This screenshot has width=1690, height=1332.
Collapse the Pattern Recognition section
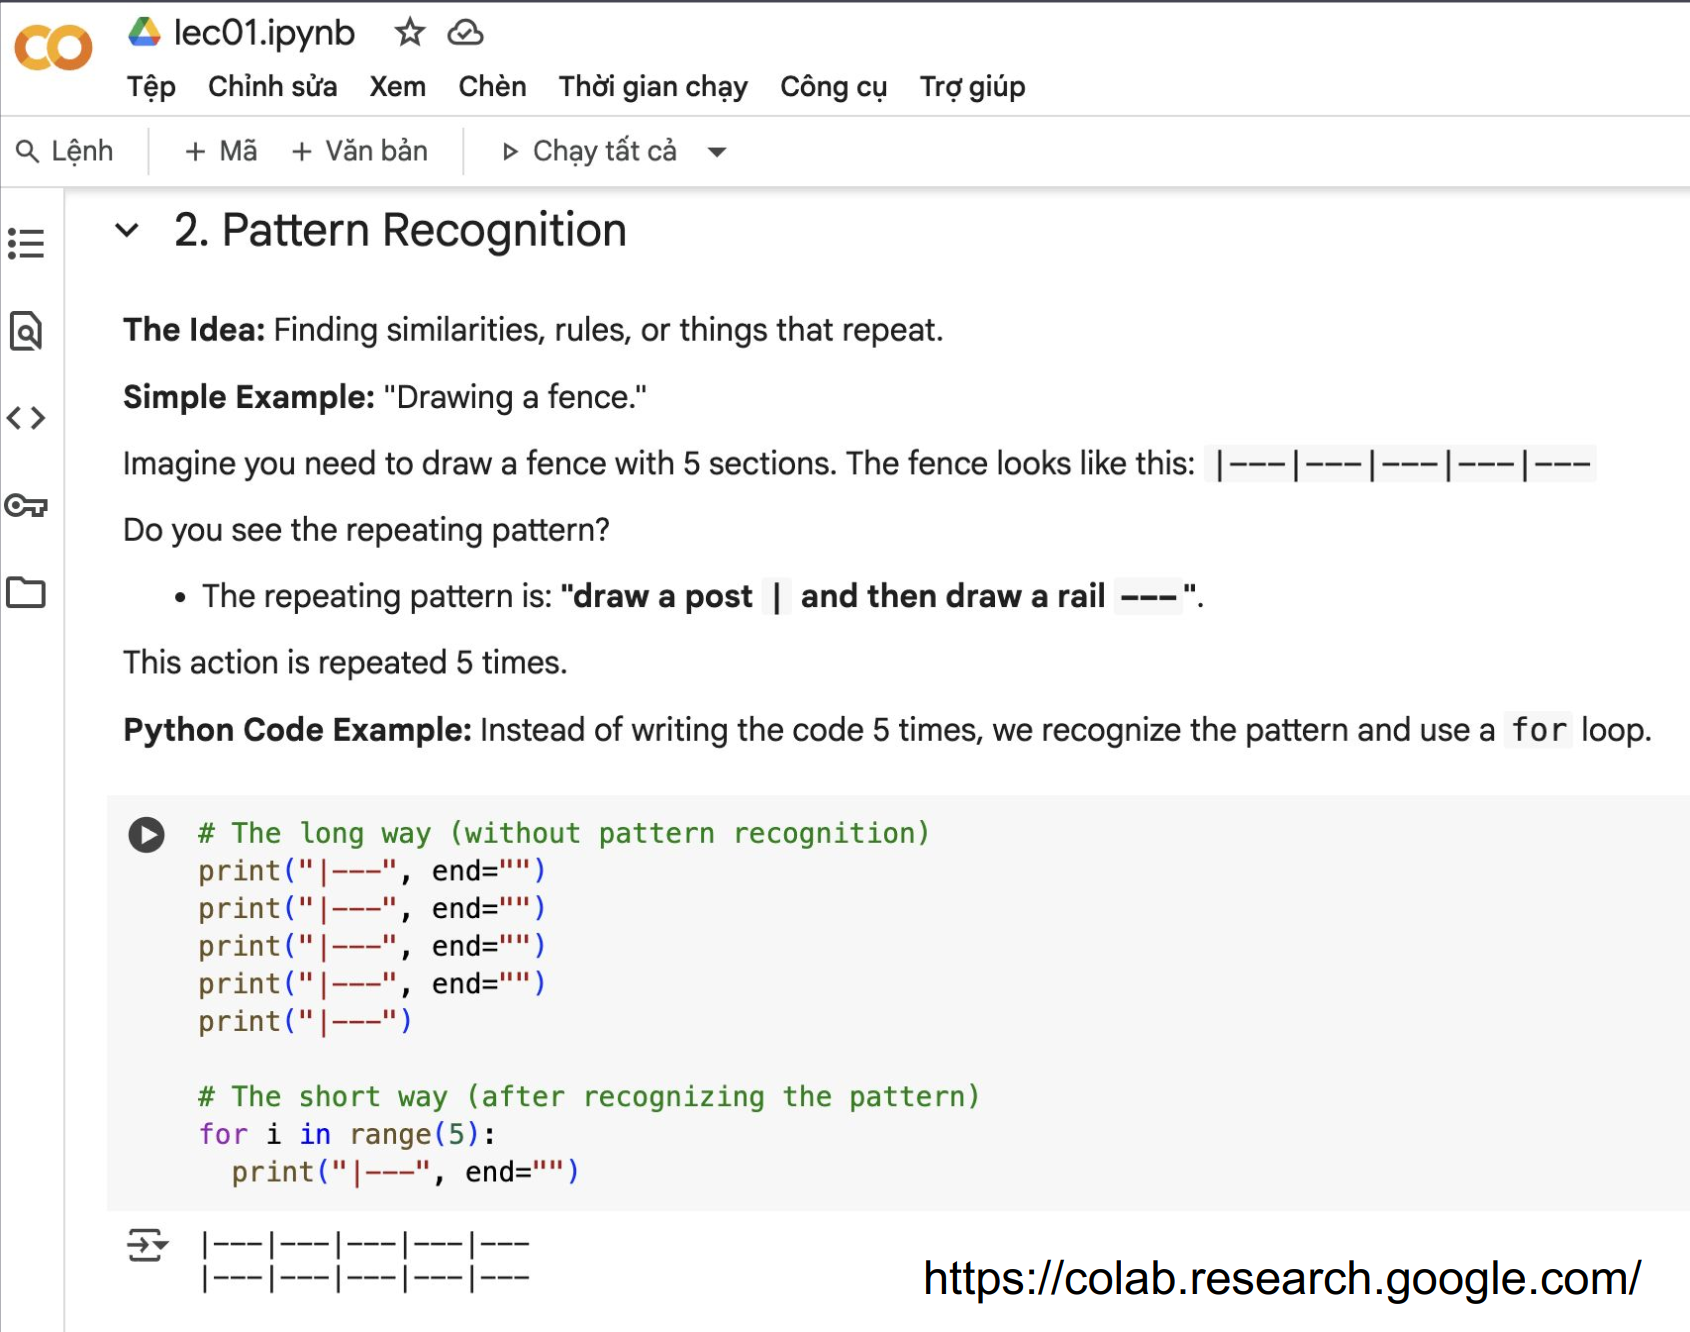126,230
